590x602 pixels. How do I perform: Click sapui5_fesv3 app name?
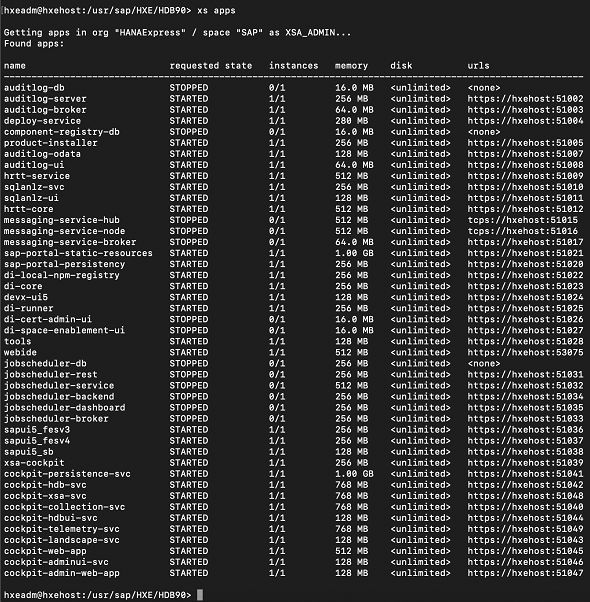pos(37,430)
